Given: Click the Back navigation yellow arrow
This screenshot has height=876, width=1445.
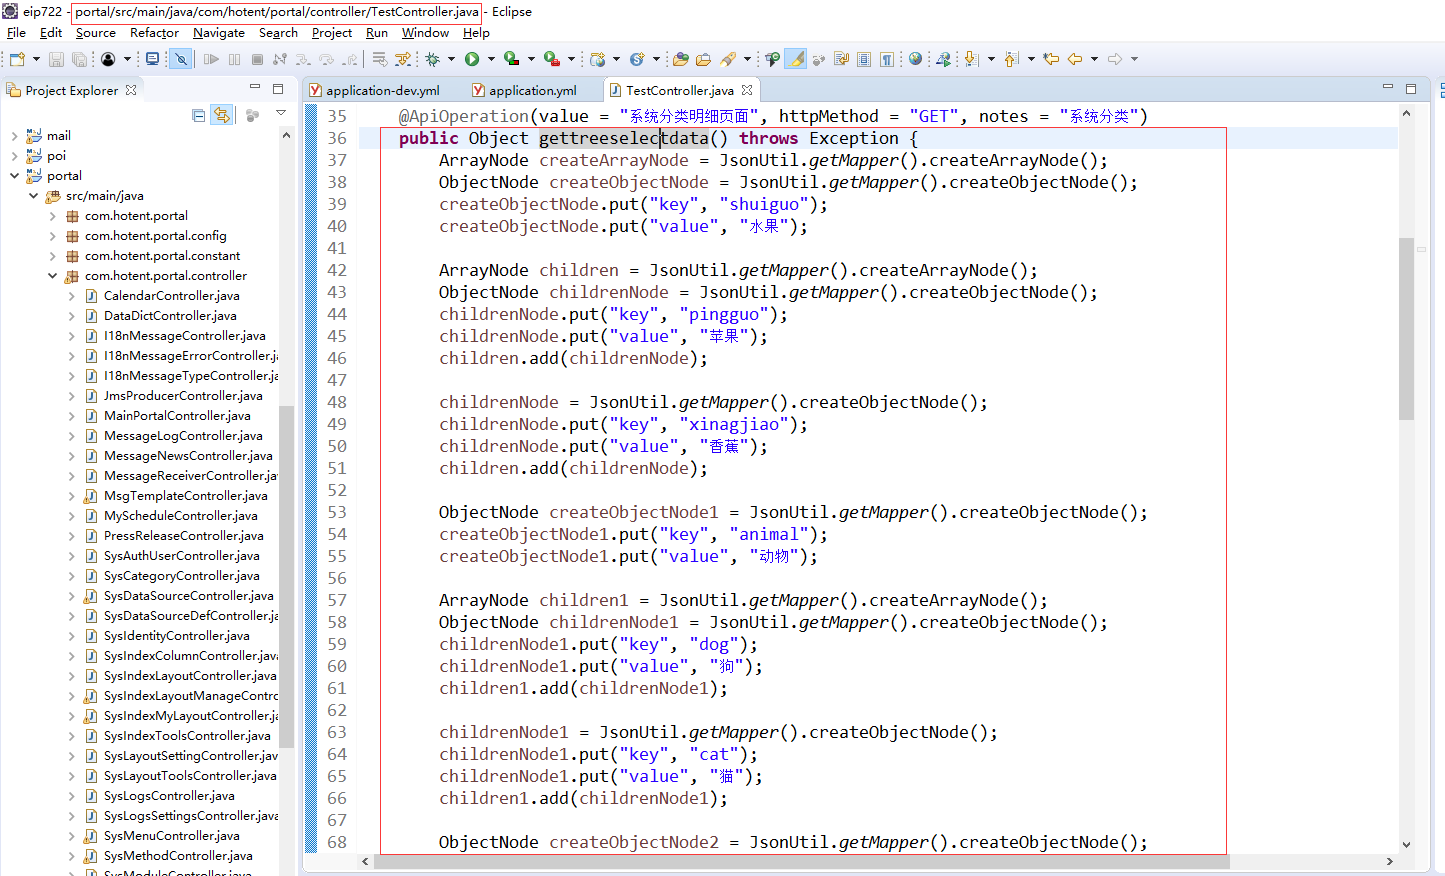Looking at the screenshot, I should tap(1075, 60).
